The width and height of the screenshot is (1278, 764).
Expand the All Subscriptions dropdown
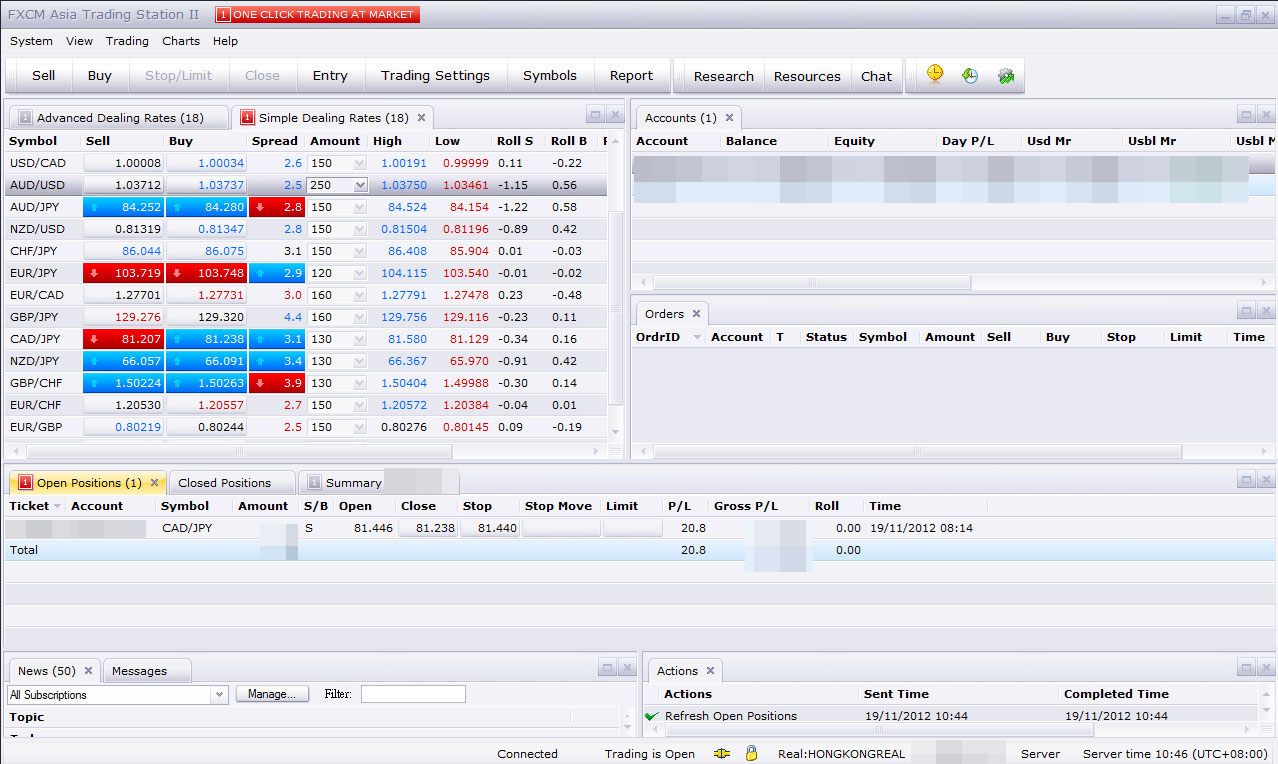pos(220,694)
